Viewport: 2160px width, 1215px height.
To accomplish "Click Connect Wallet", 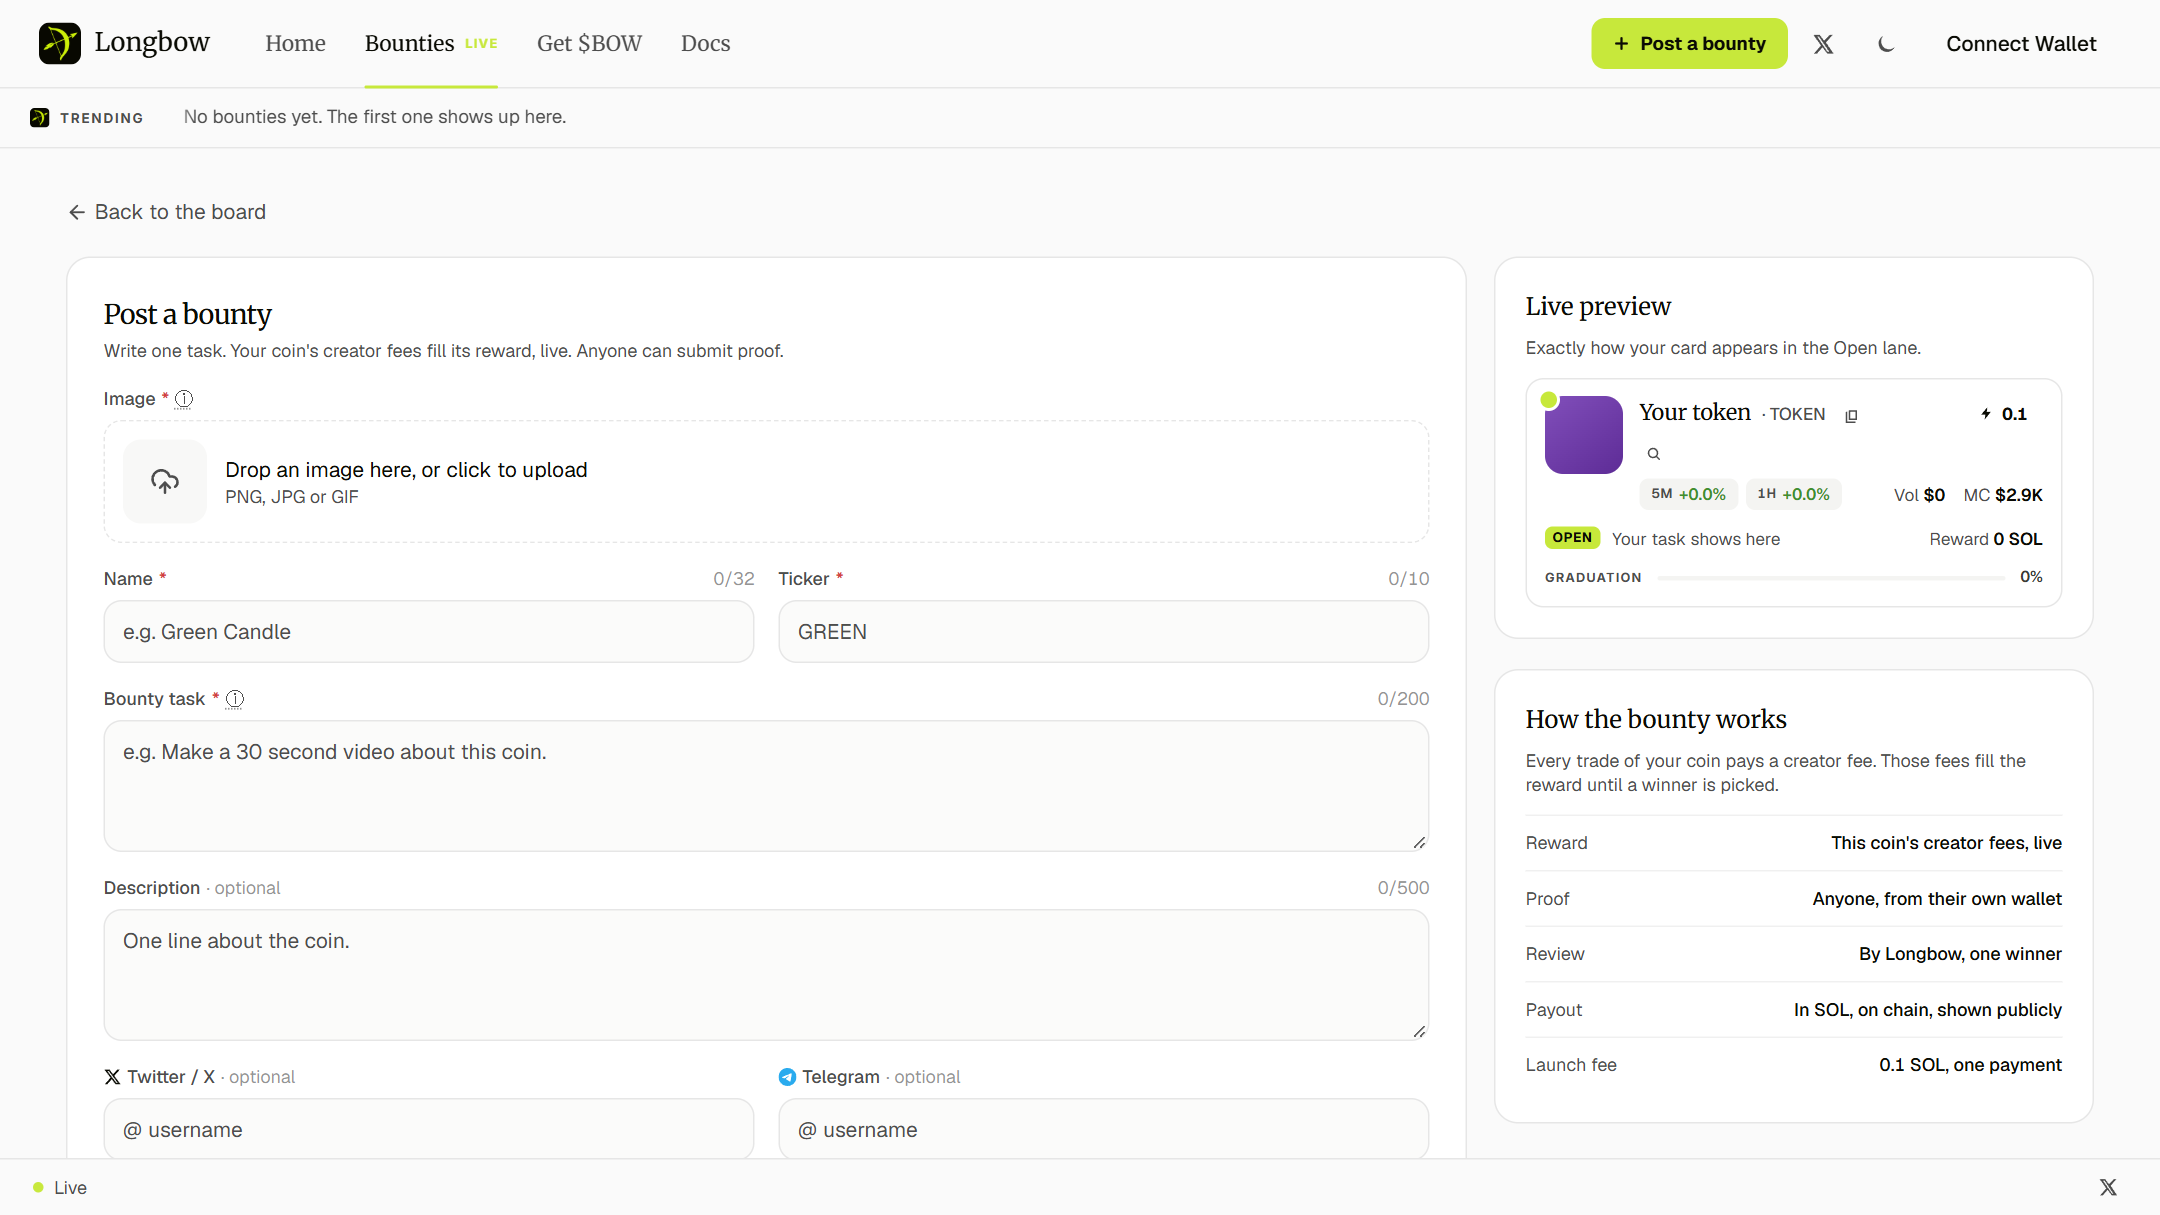I will click(x=2021, y=44).
